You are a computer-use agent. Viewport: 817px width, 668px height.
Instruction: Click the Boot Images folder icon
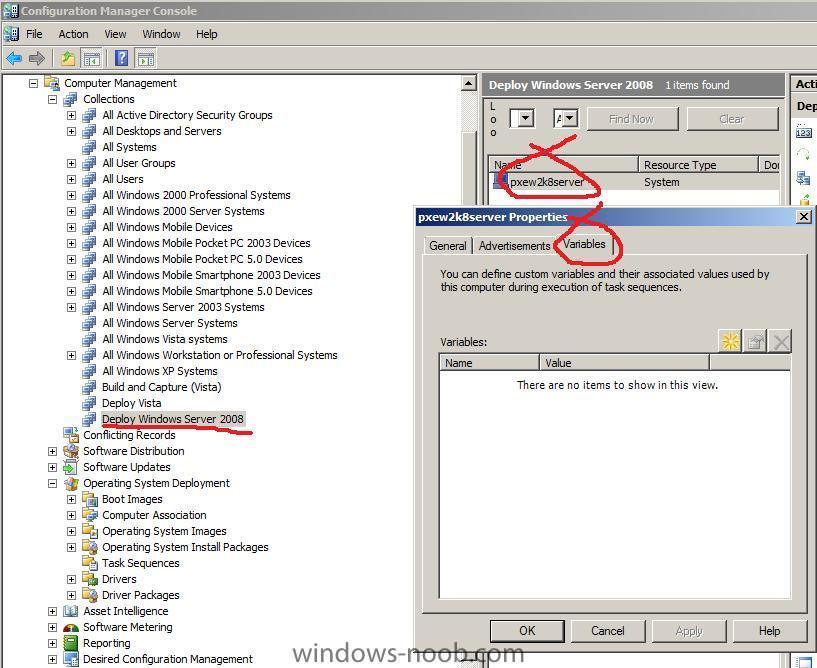point(90,499)
